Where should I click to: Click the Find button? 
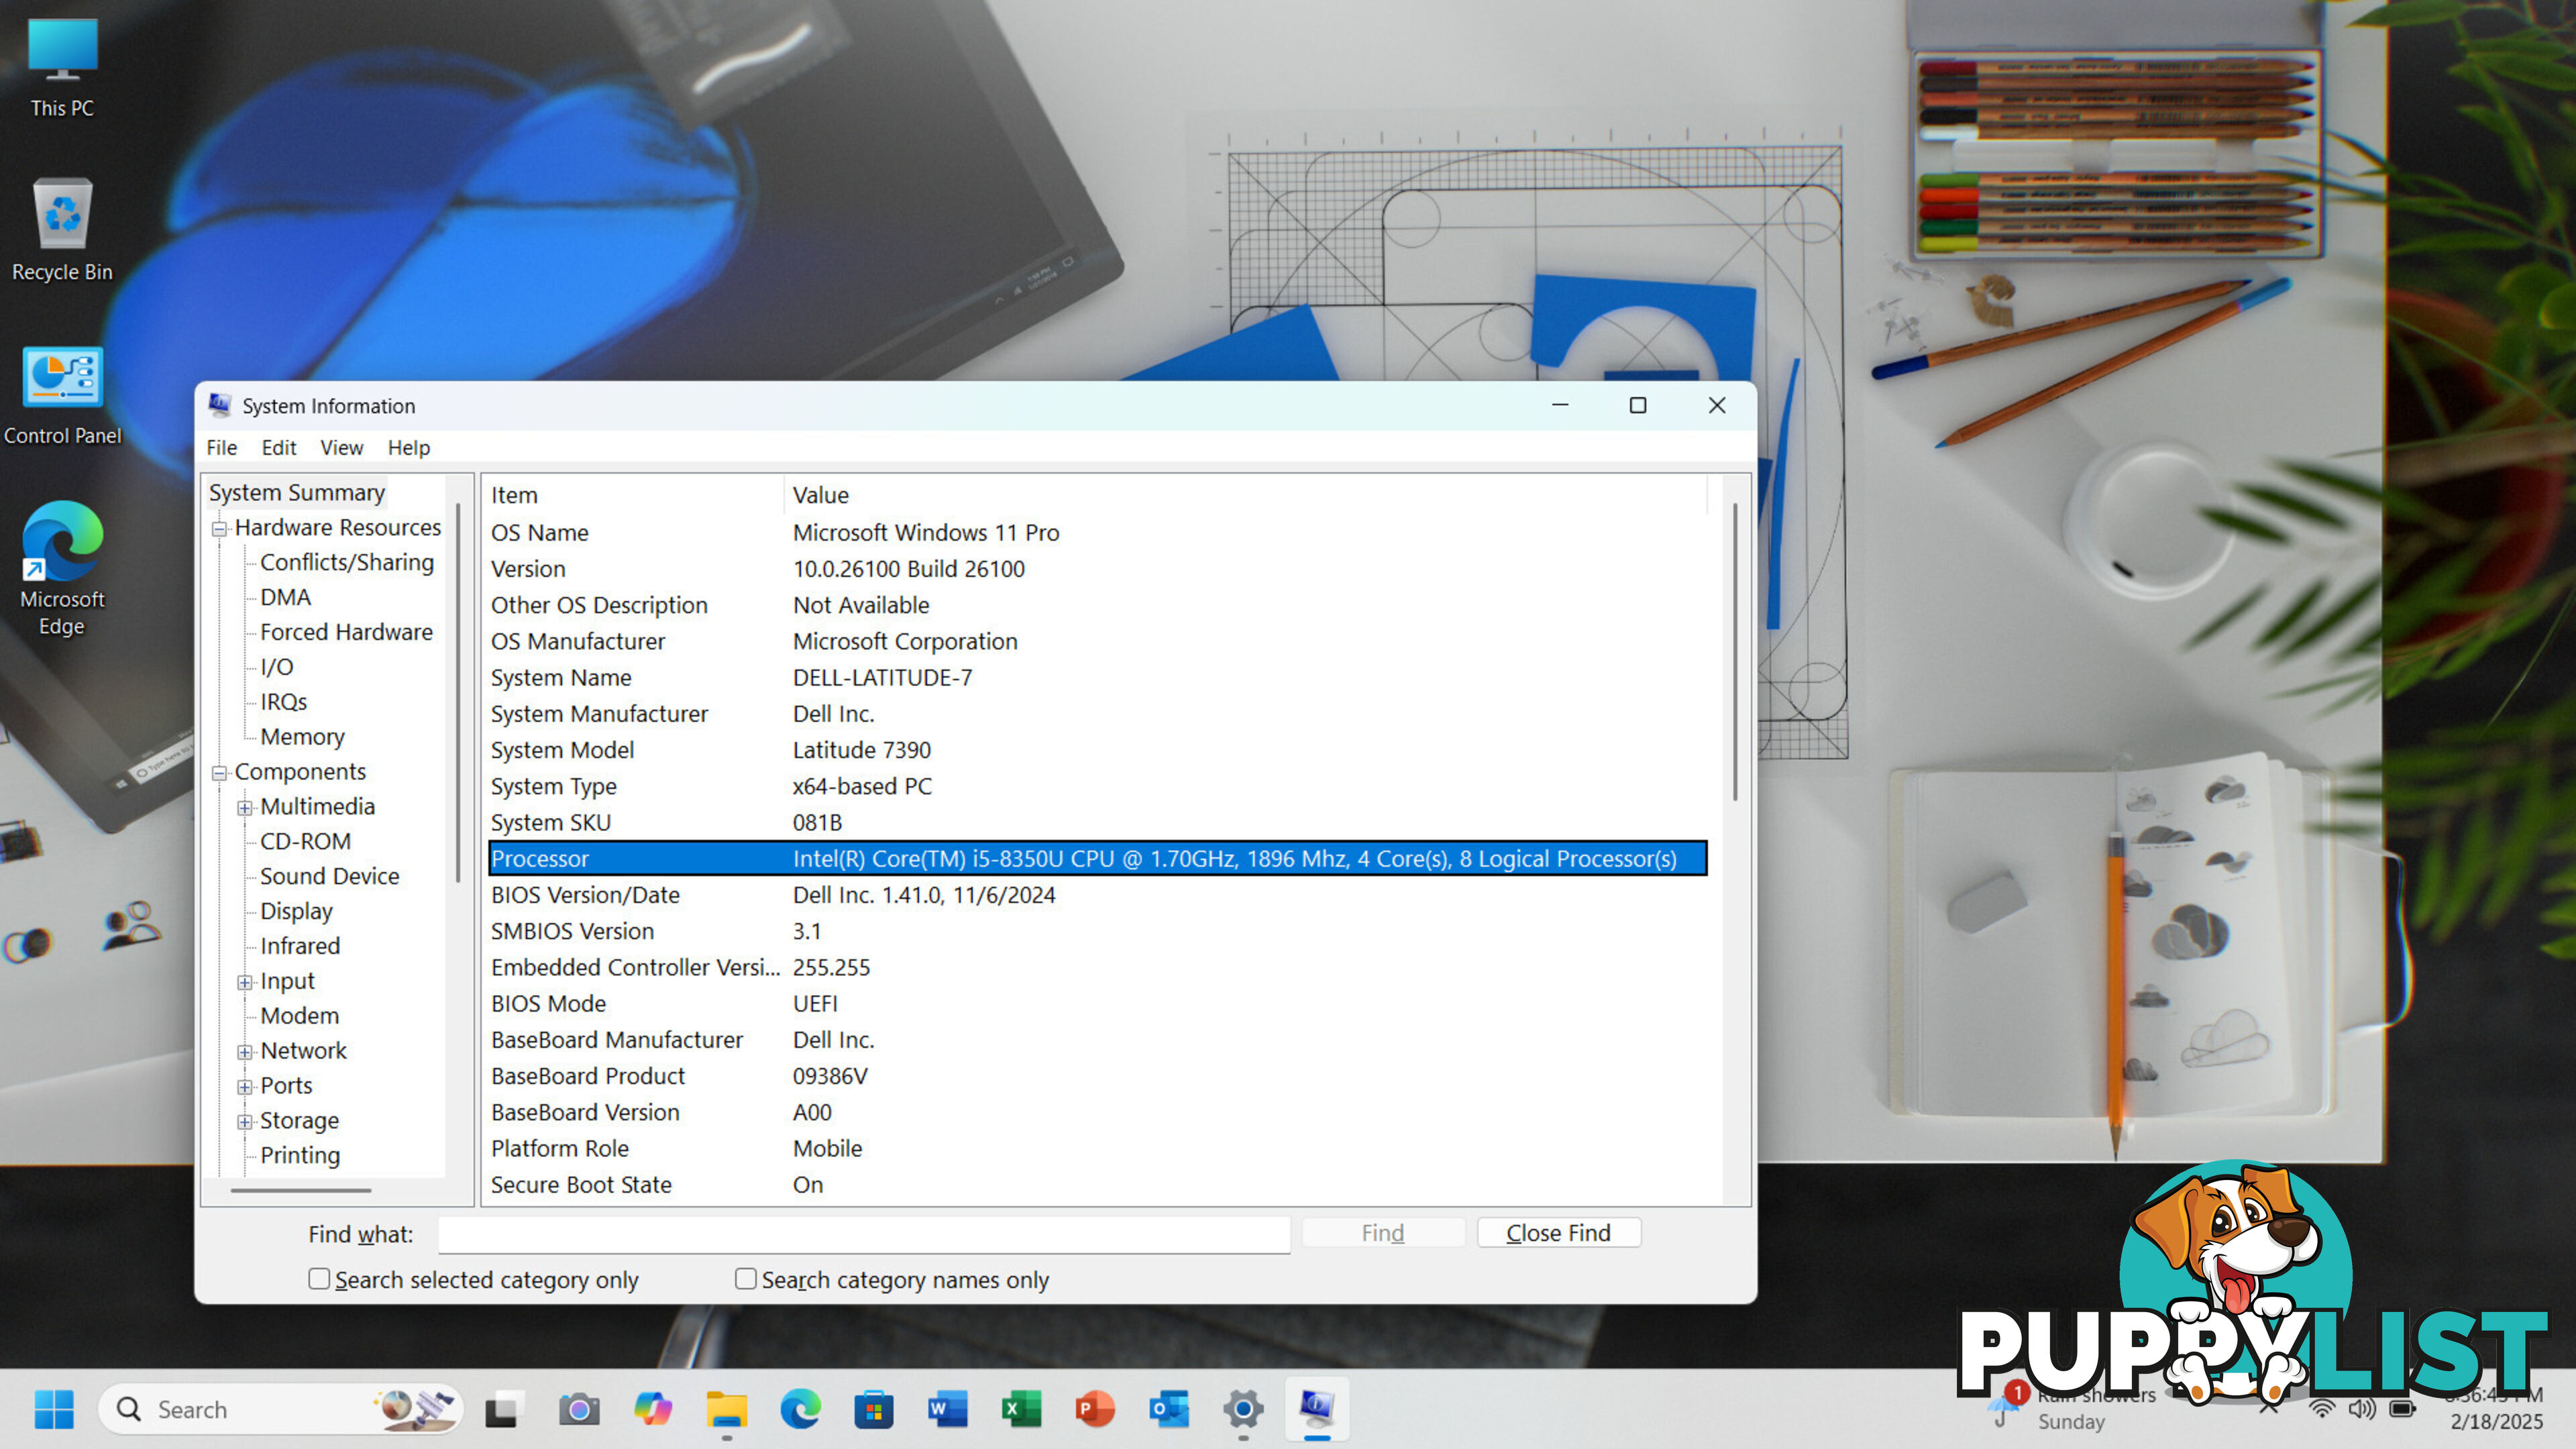(1383, 1233)
